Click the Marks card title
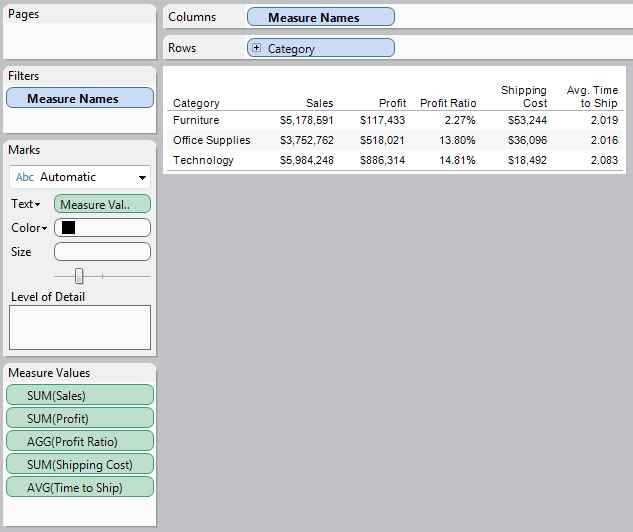The height and width of the screenshot is (532, 633). (x=24, y=150)
